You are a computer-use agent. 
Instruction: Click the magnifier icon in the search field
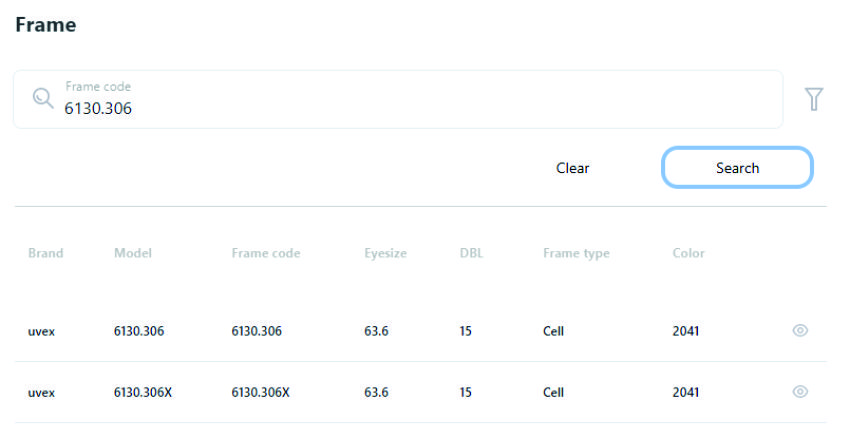tap(43, 99)
